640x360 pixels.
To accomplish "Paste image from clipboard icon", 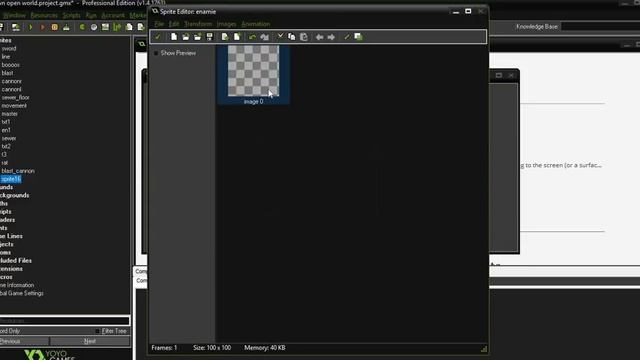I will (x=304, y=37).
